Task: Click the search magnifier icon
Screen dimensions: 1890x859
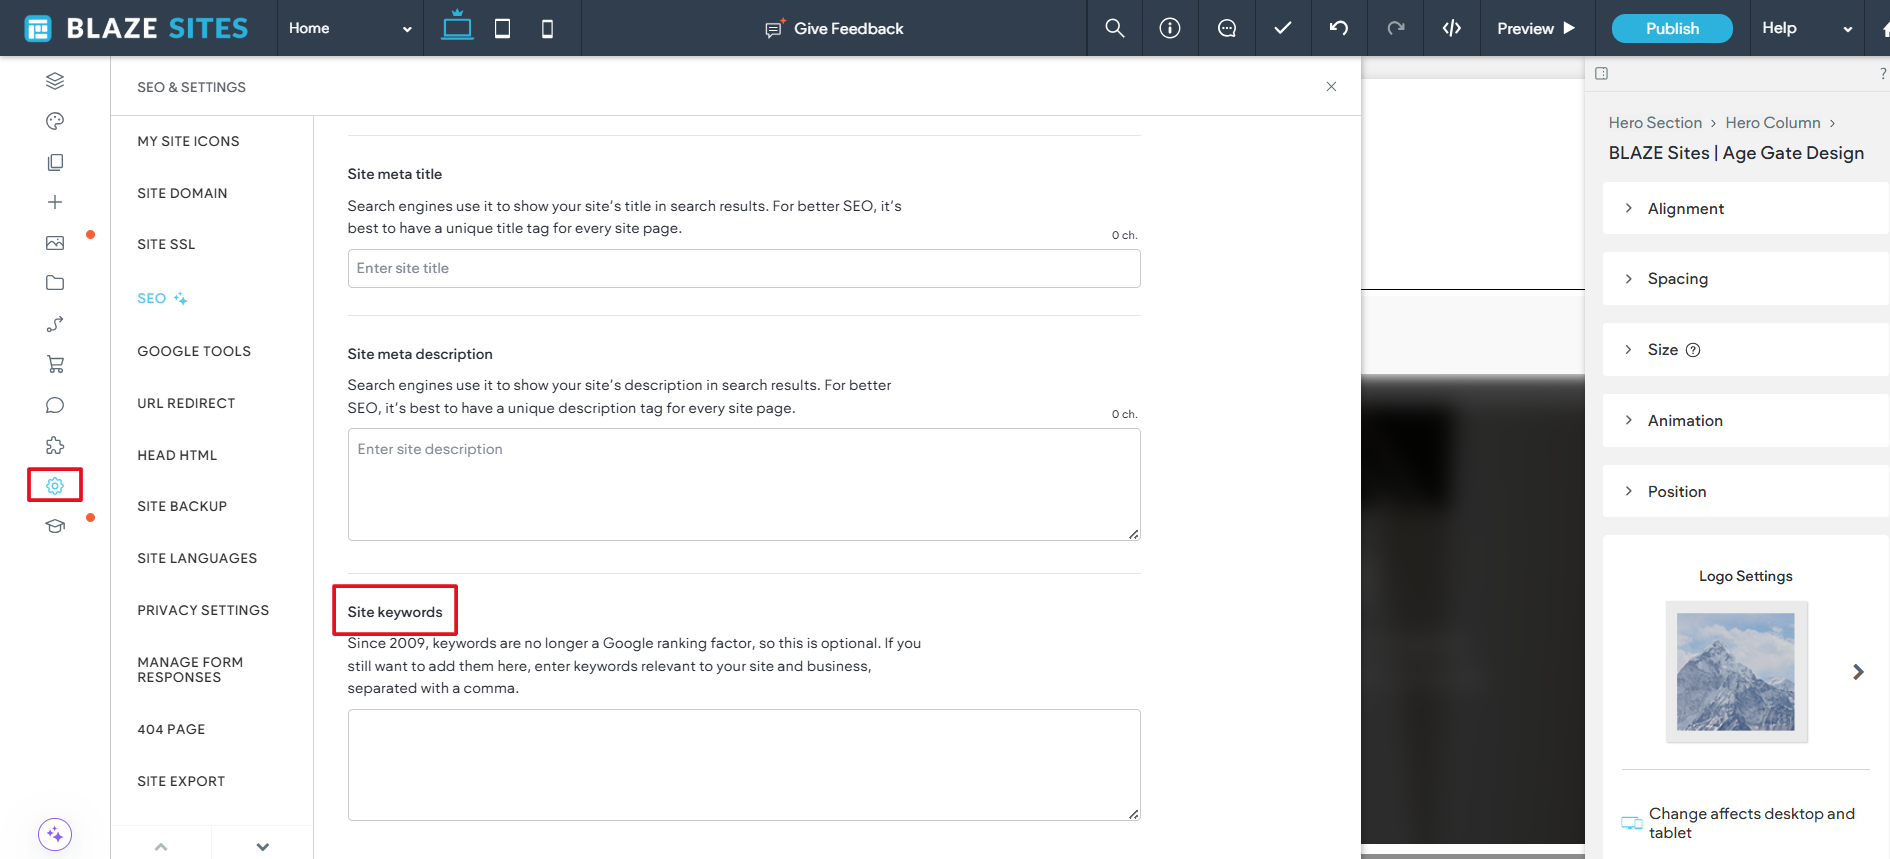Action: coord(1115,28)
